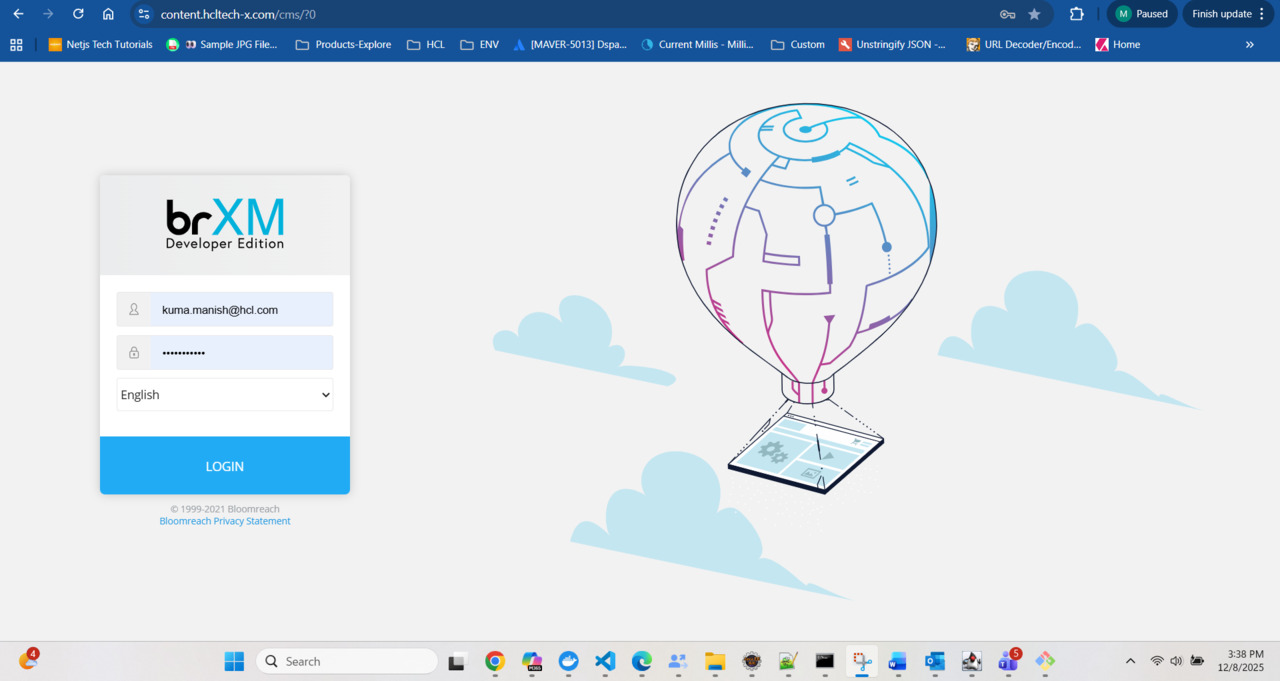Show more bookmarks with the chevron

click(x=1249, y=44)
